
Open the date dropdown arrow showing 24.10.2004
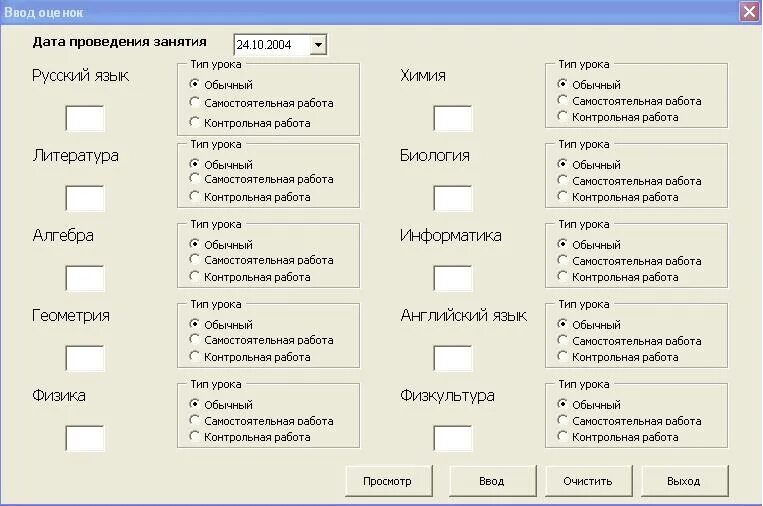pos(318,45)
